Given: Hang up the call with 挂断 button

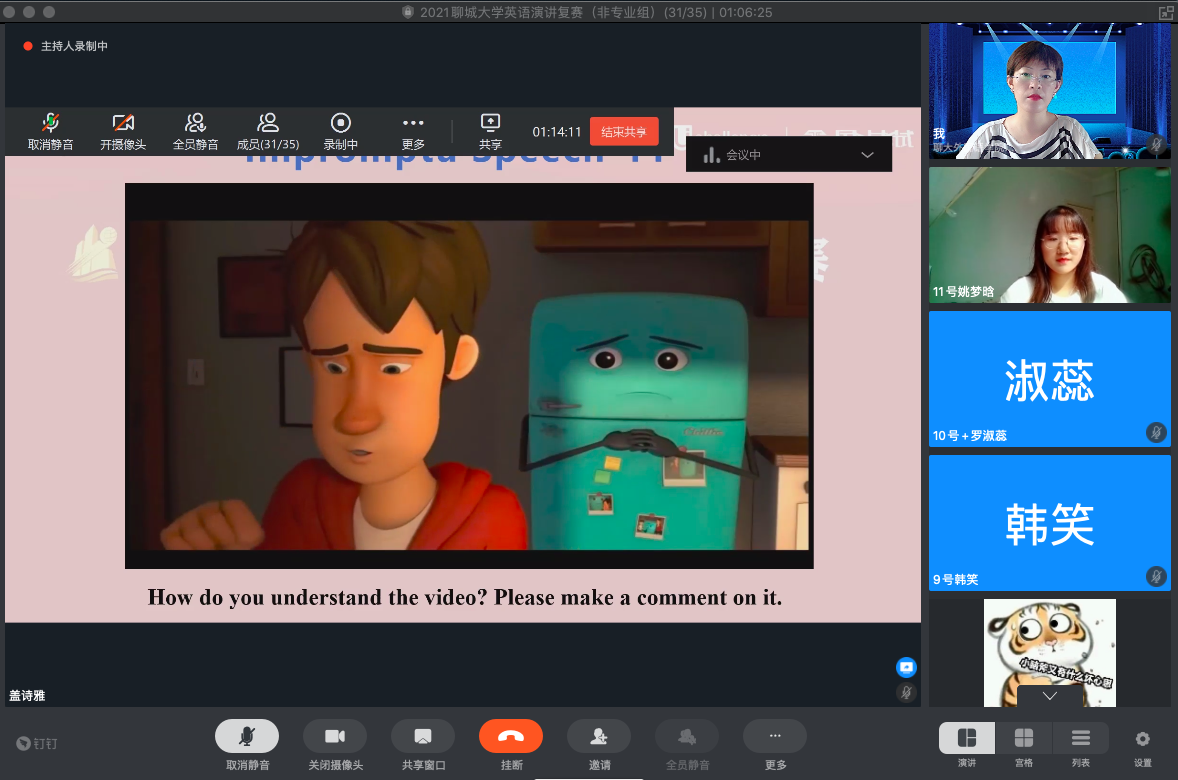Looking at the screenshot, I should (x=510, y=737).
